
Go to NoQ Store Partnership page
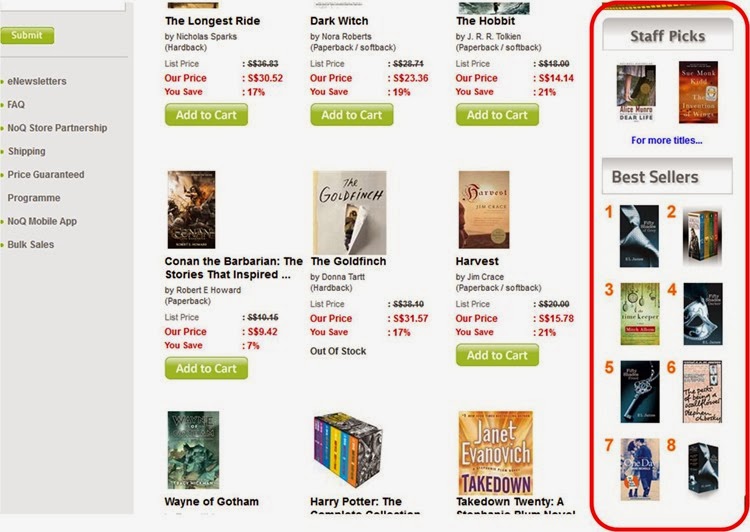[x=57, y=128]
